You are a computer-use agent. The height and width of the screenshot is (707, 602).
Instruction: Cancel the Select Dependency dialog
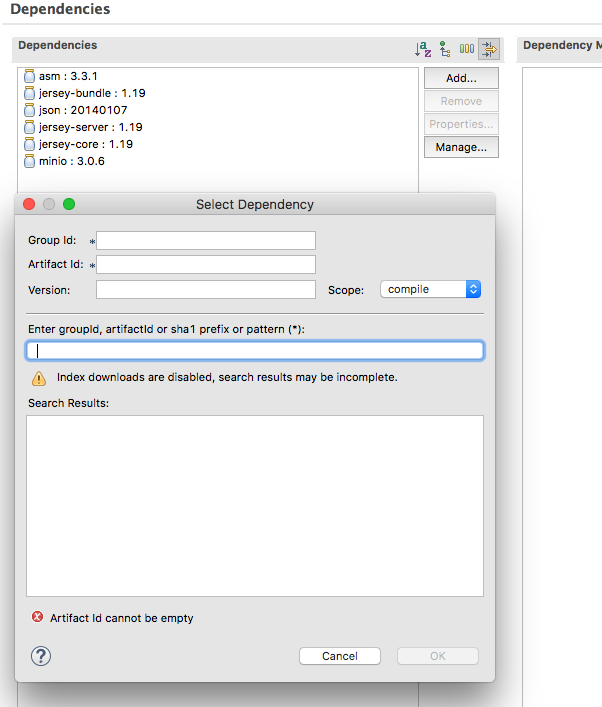[340, 656]
